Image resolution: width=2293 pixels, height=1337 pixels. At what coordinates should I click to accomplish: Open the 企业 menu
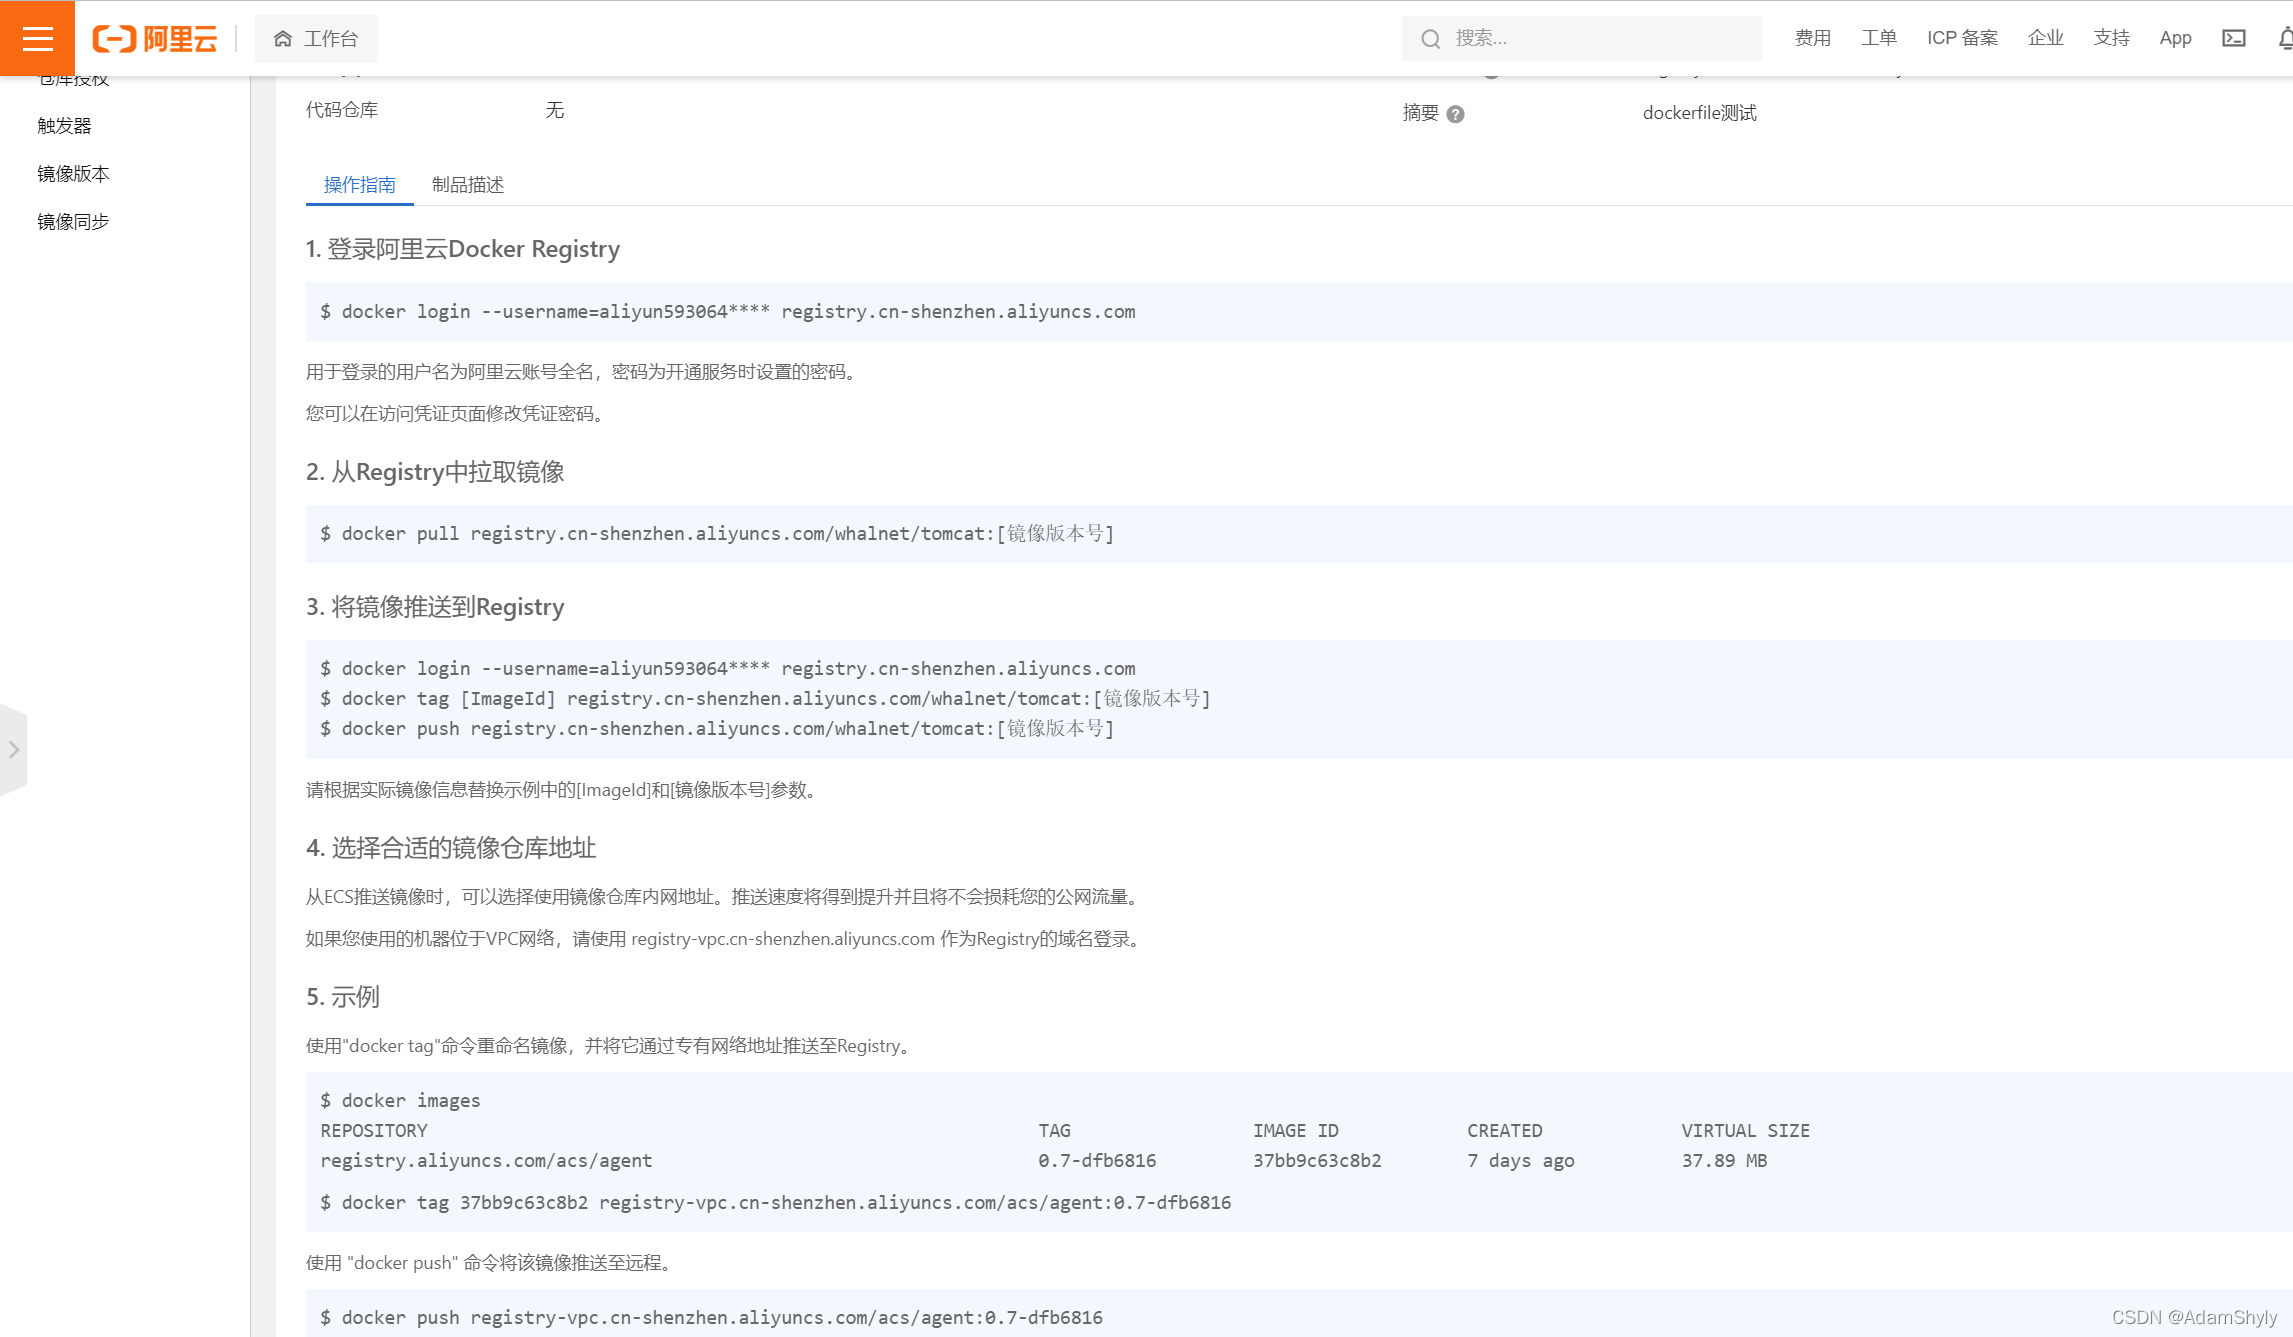(x=2045, y=38)
